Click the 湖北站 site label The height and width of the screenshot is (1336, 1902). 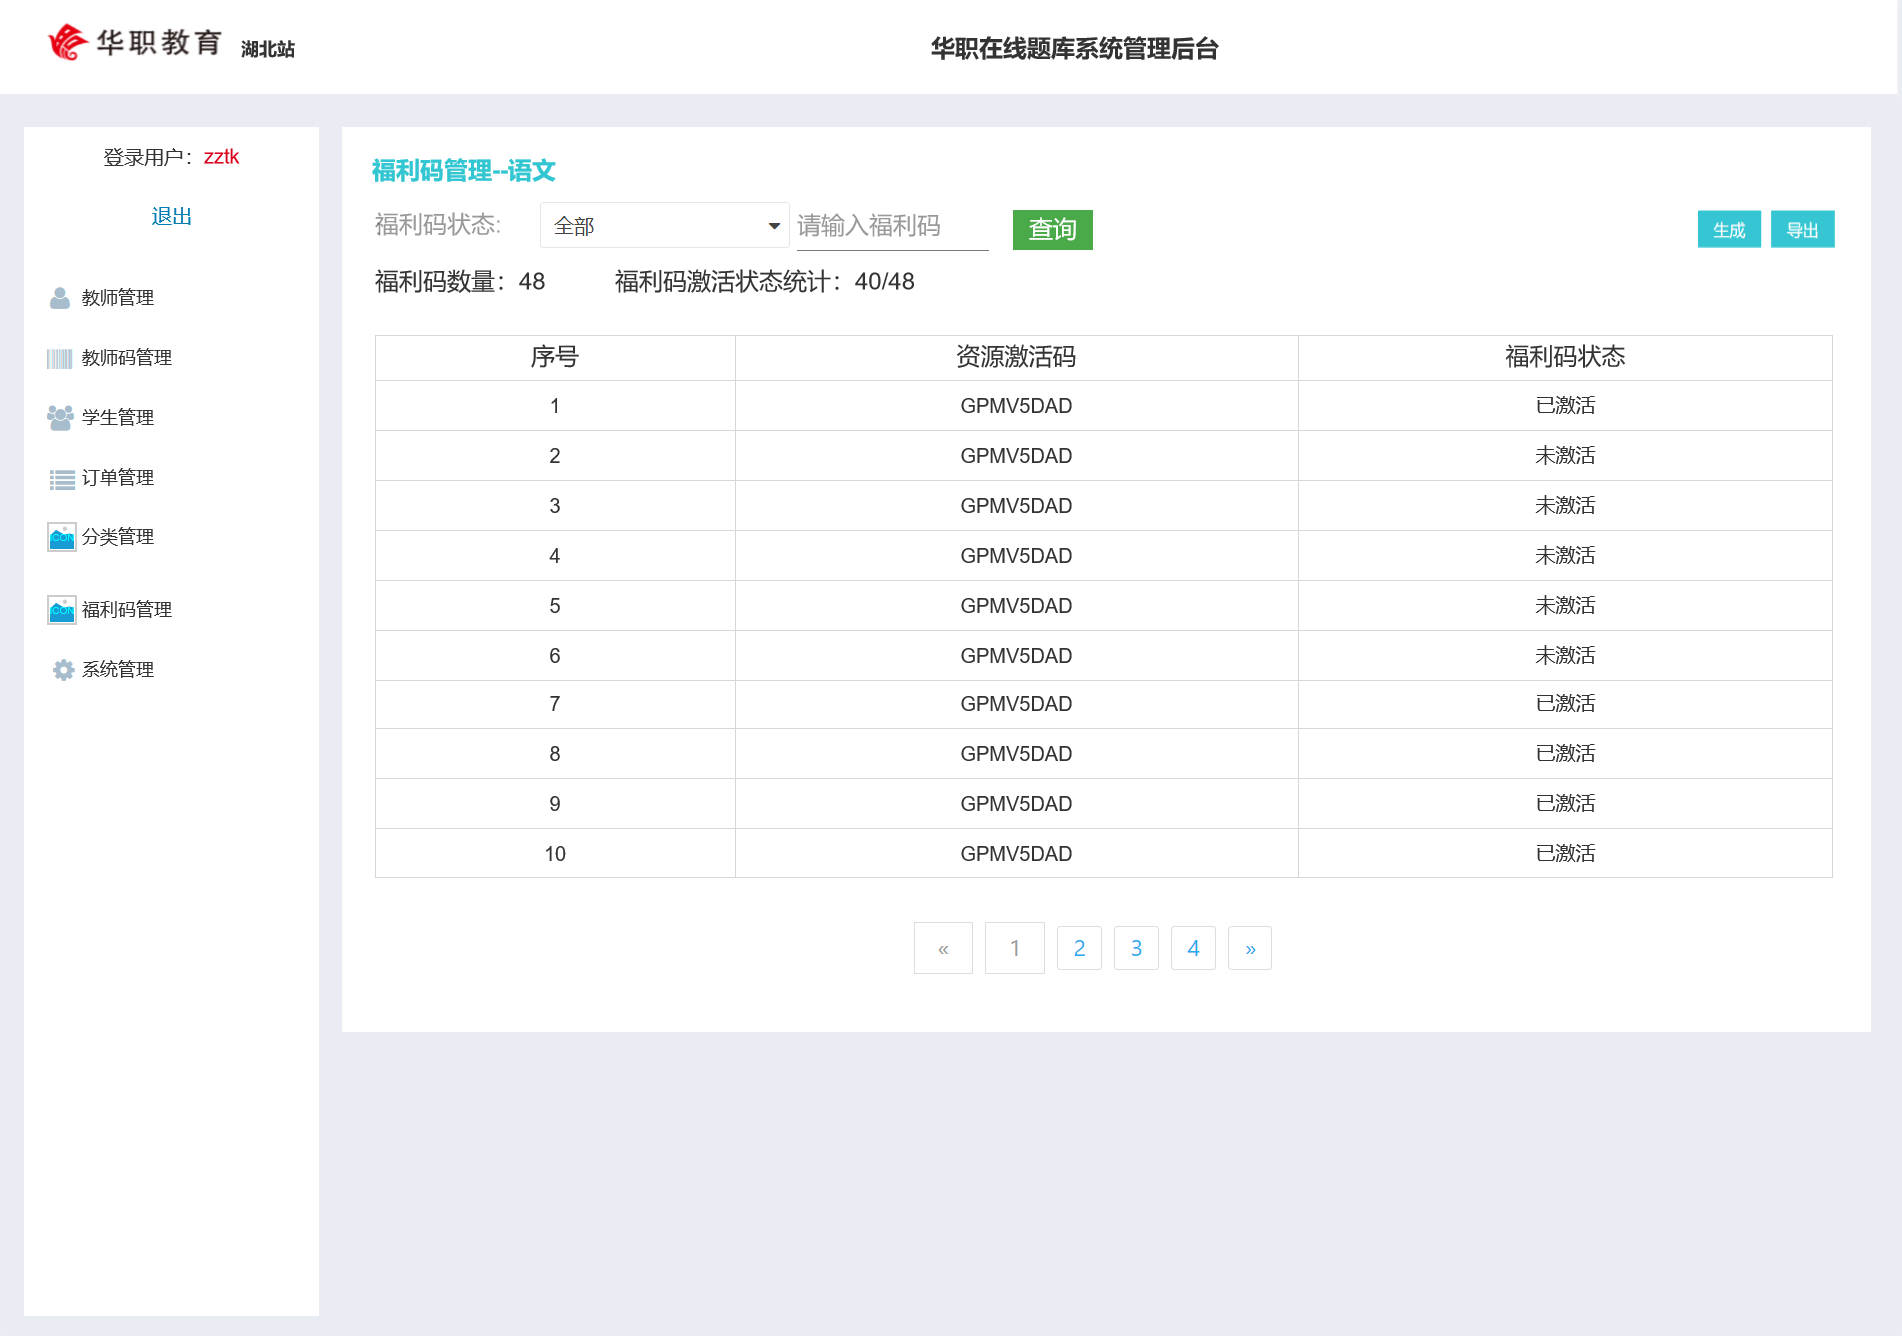coord(268,49)
